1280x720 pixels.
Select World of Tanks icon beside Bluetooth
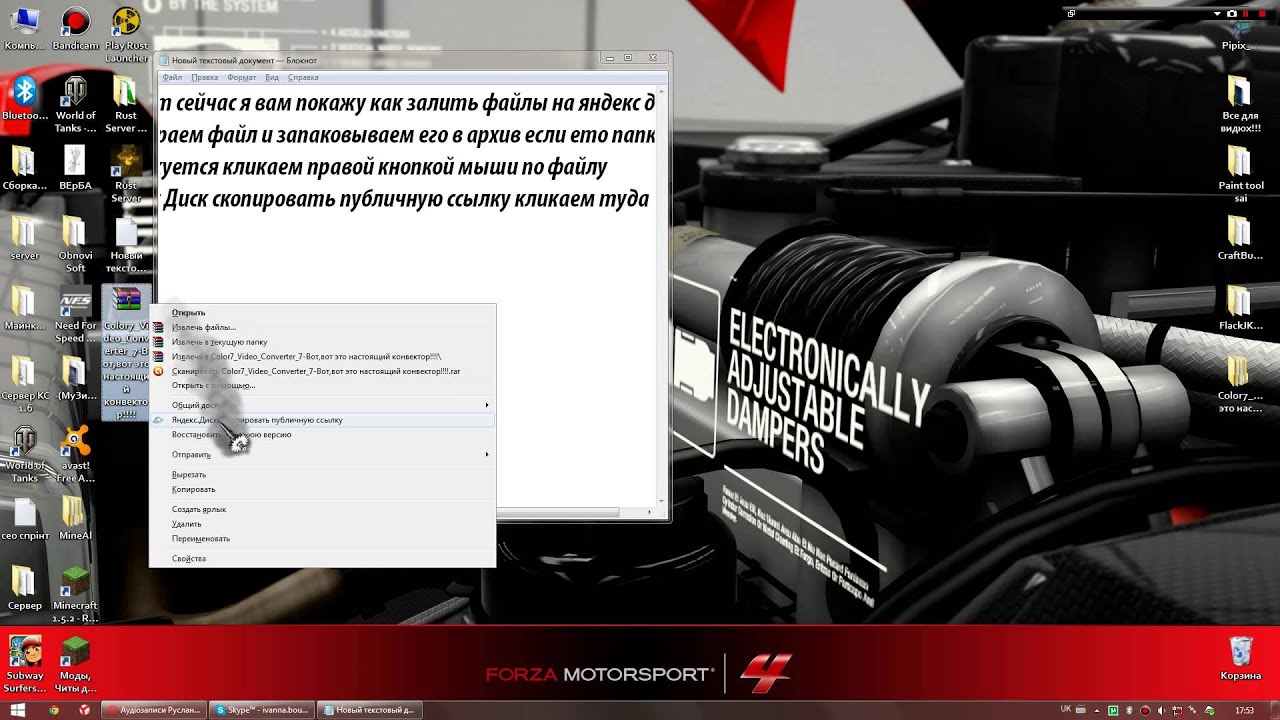75,104
